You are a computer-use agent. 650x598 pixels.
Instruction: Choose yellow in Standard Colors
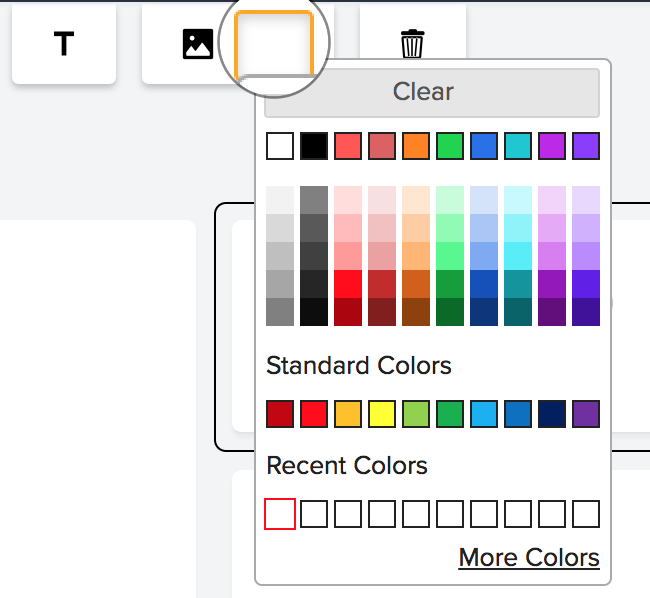[382, 414]
